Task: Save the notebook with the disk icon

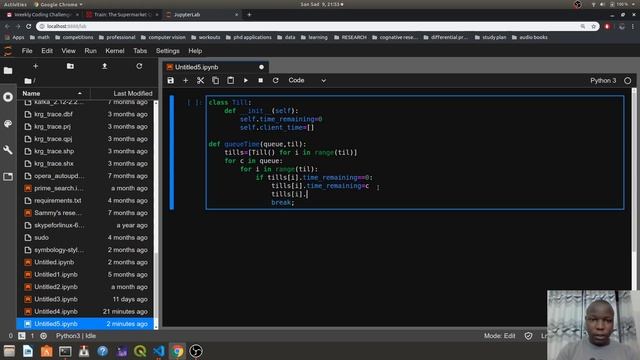Action: (x=171, y=80)
